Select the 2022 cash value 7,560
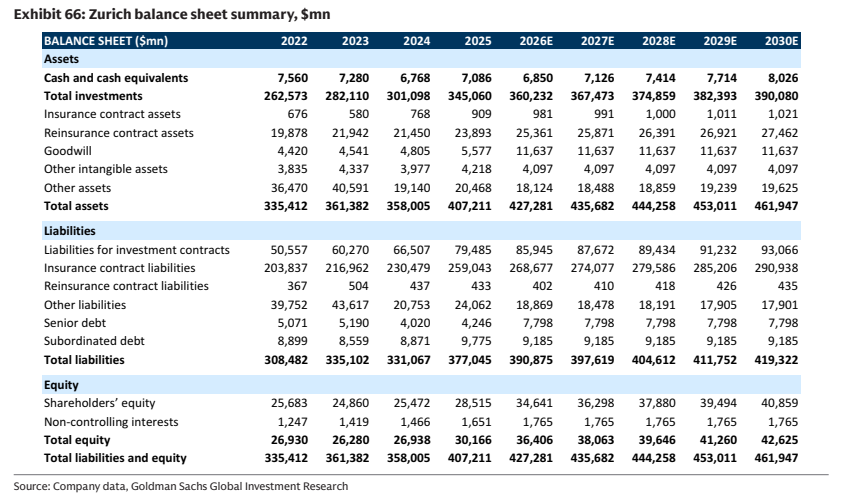This screenshot has width=843, height=500. [x=292, y=78]
